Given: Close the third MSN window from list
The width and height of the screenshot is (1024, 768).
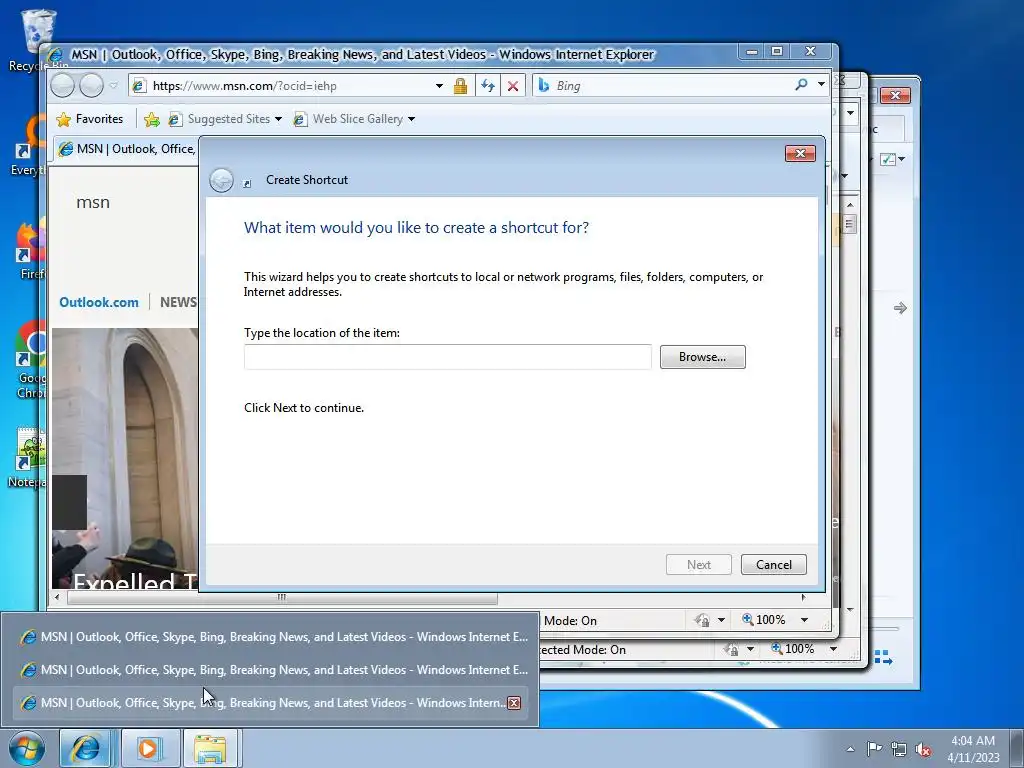Looking at the screenshot, I should 514,703.
